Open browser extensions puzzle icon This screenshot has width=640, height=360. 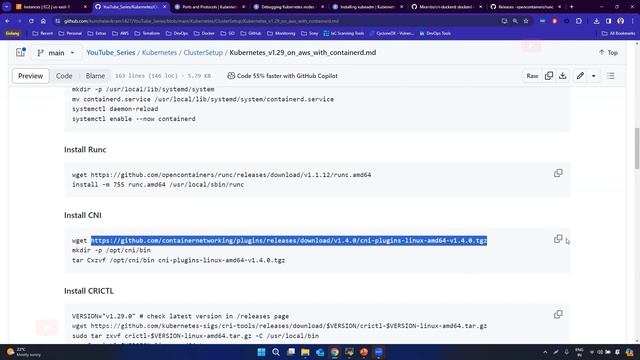point(579,21)
